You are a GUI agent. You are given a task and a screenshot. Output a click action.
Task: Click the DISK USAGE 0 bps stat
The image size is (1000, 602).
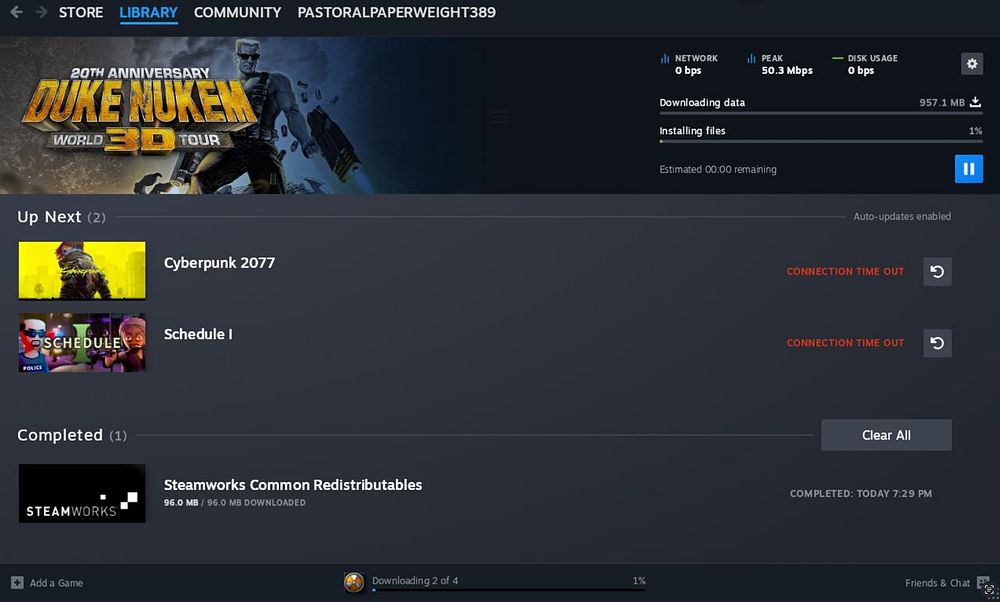click(x=865, y=64)
